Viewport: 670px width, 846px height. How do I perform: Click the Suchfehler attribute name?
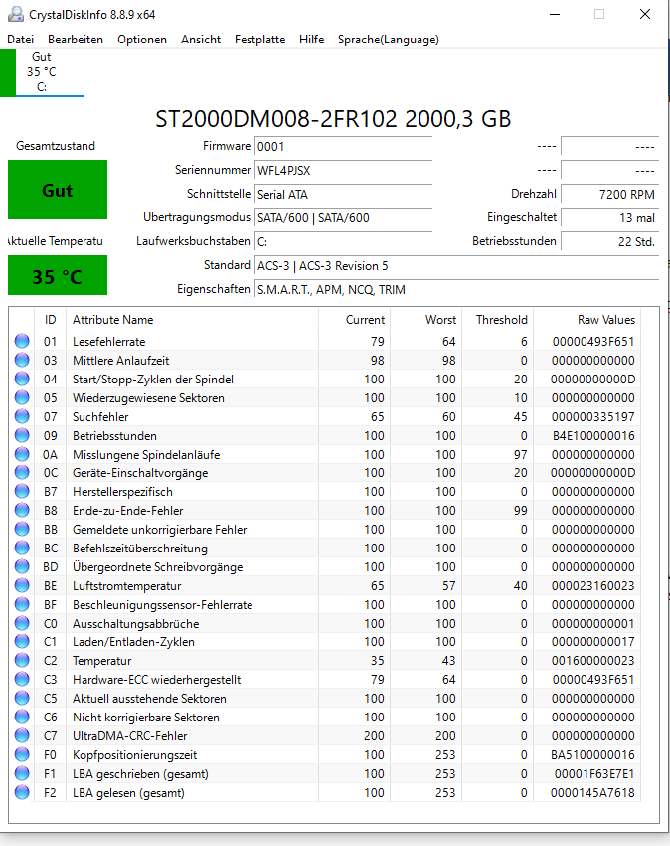point(100,417)
